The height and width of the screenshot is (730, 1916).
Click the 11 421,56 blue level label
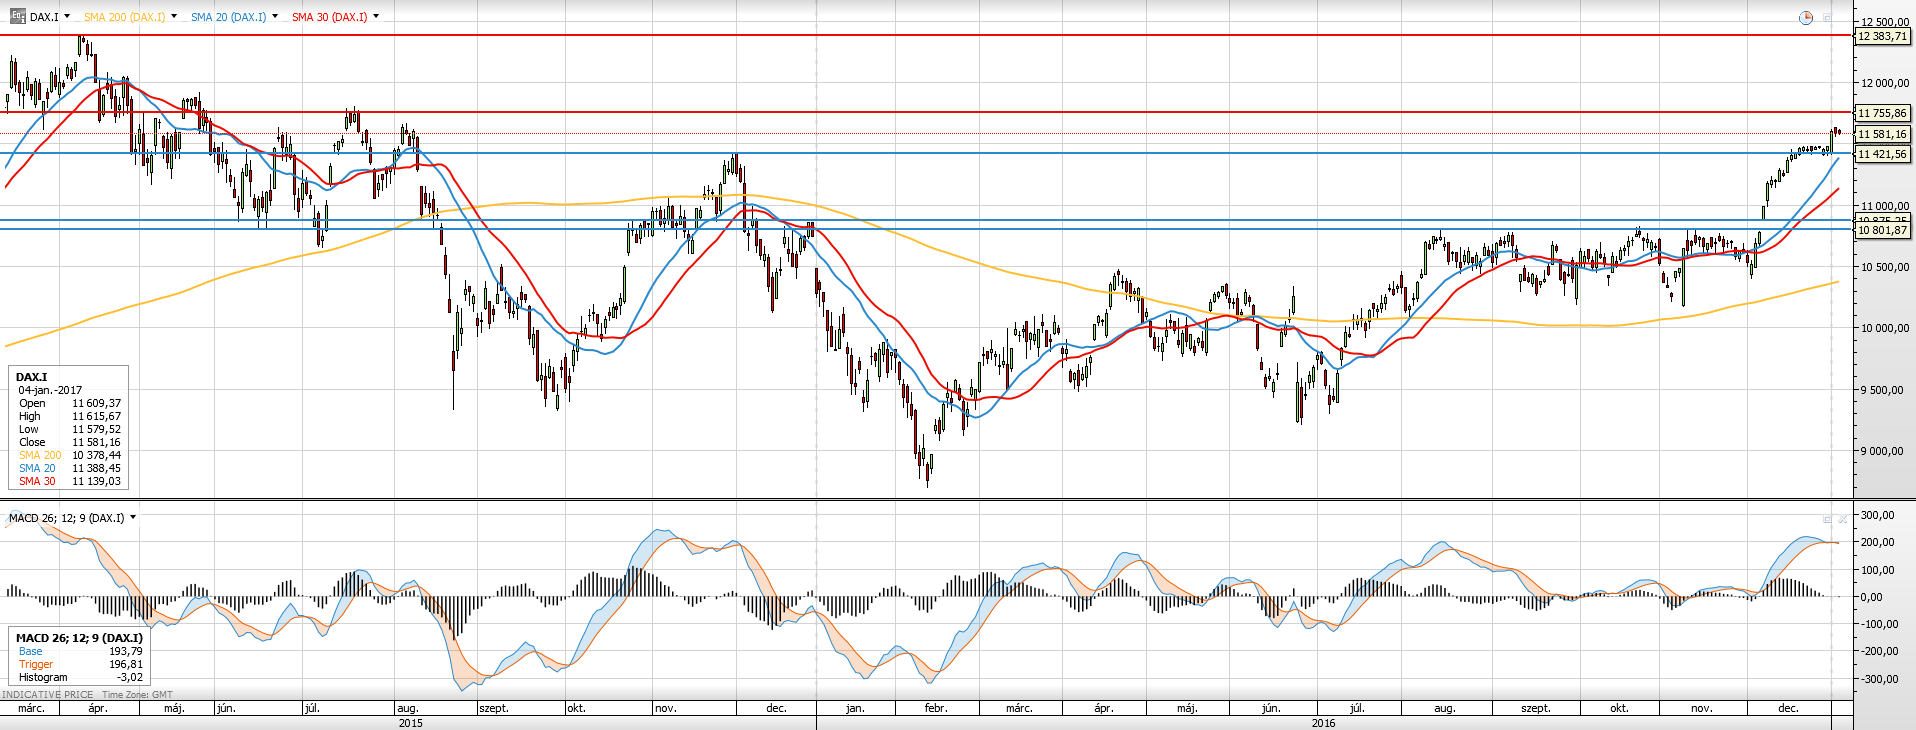1881,154
